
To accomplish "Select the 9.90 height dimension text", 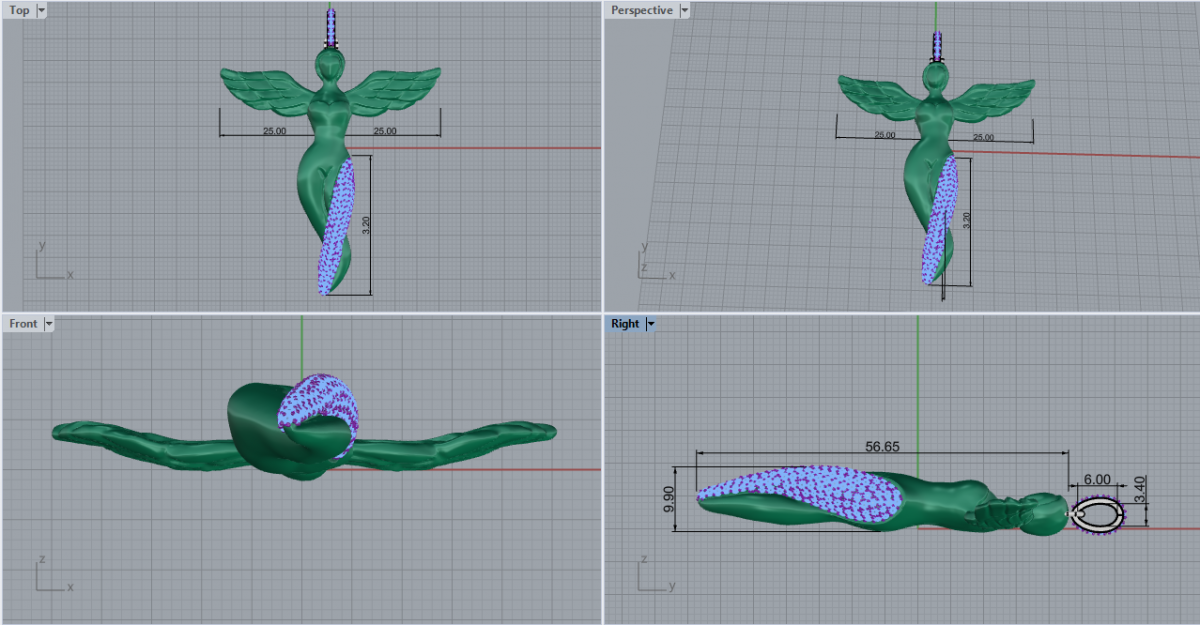I will (668, 498).
